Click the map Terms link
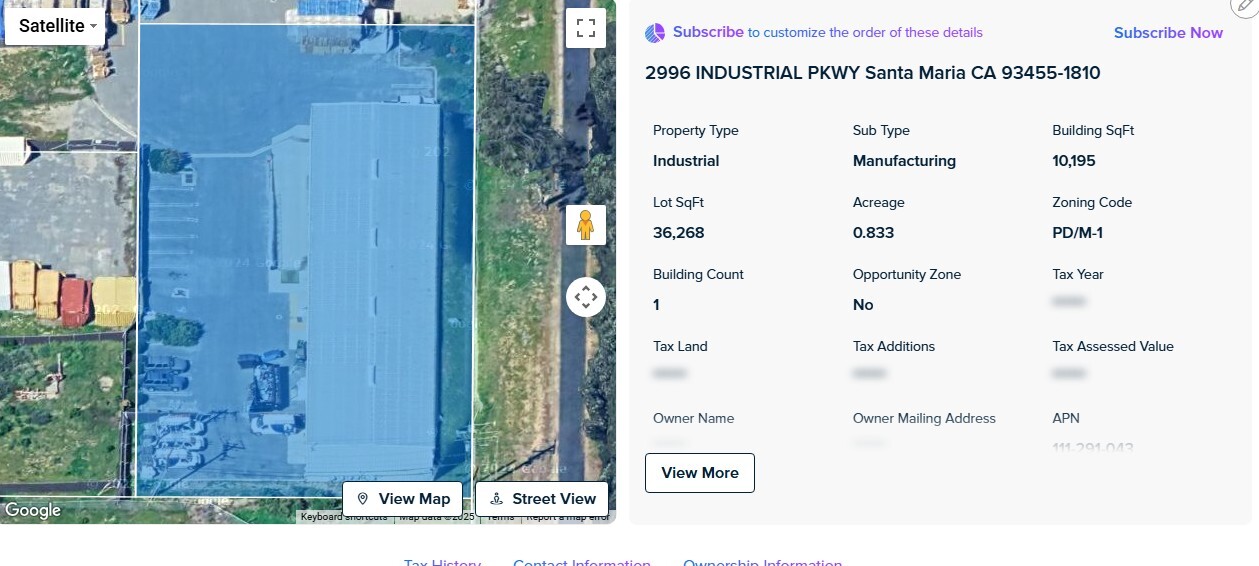This screenshot has height=566, width=1259. [500, 517]
